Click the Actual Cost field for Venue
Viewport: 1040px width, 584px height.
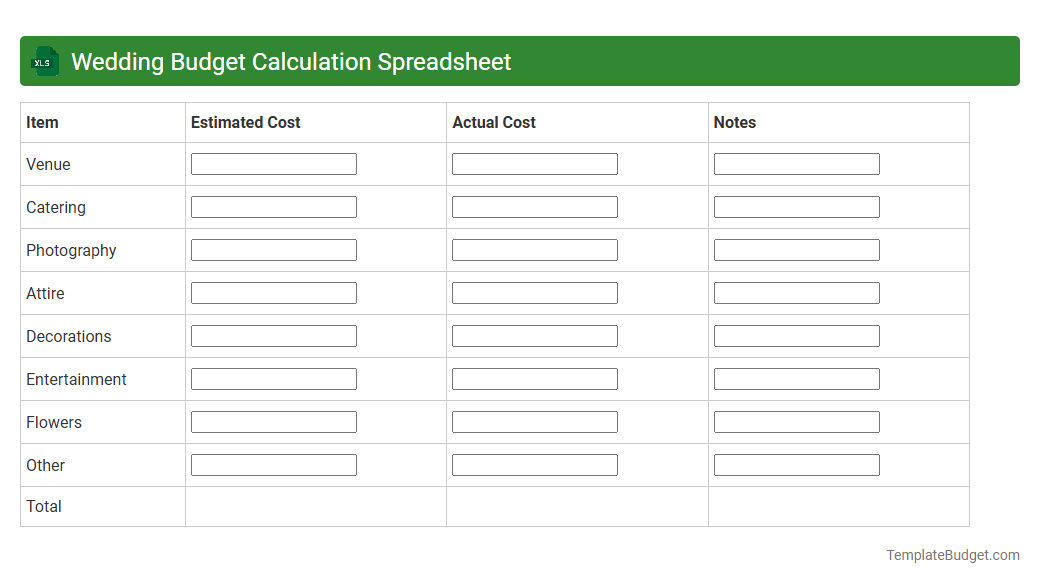point(534,163)
